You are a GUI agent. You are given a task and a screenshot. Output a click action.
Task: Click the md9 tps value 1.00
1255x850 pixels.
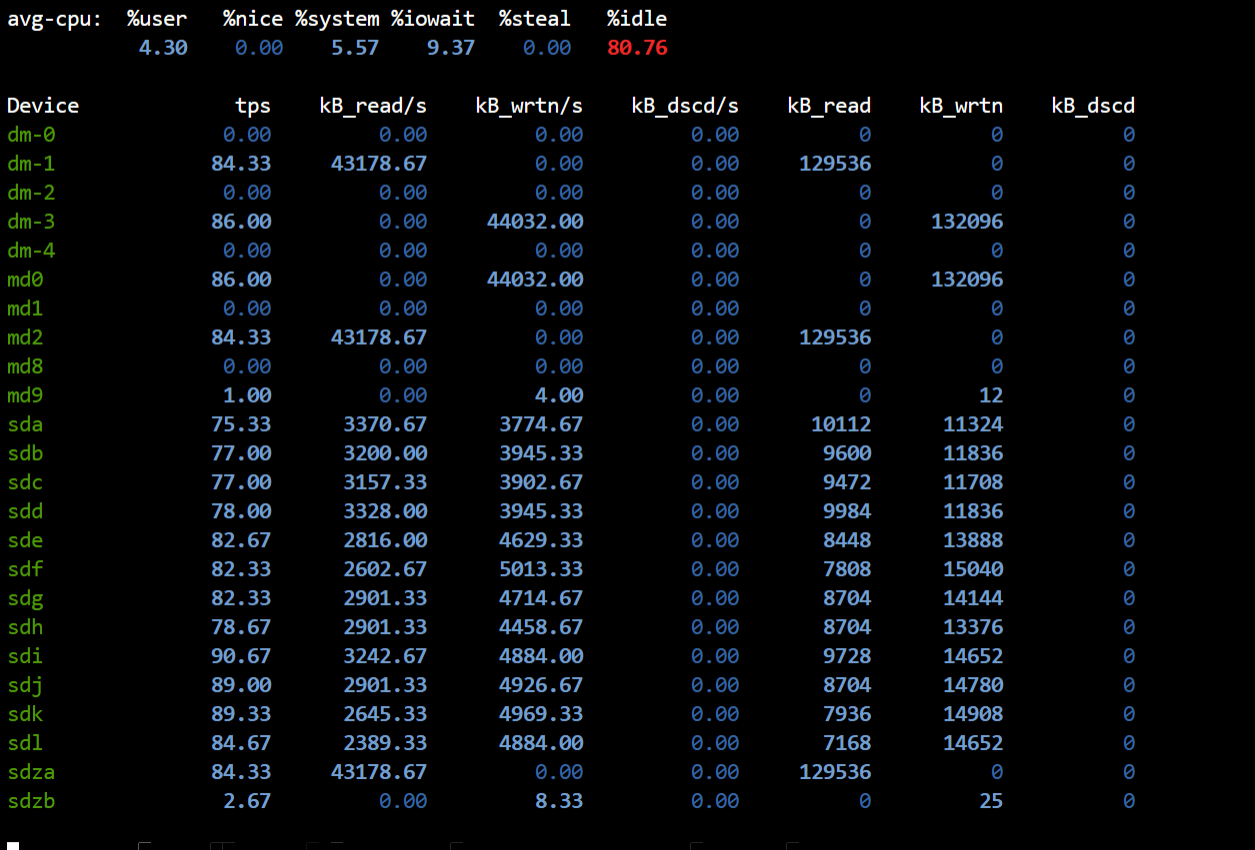pos(247,396)
